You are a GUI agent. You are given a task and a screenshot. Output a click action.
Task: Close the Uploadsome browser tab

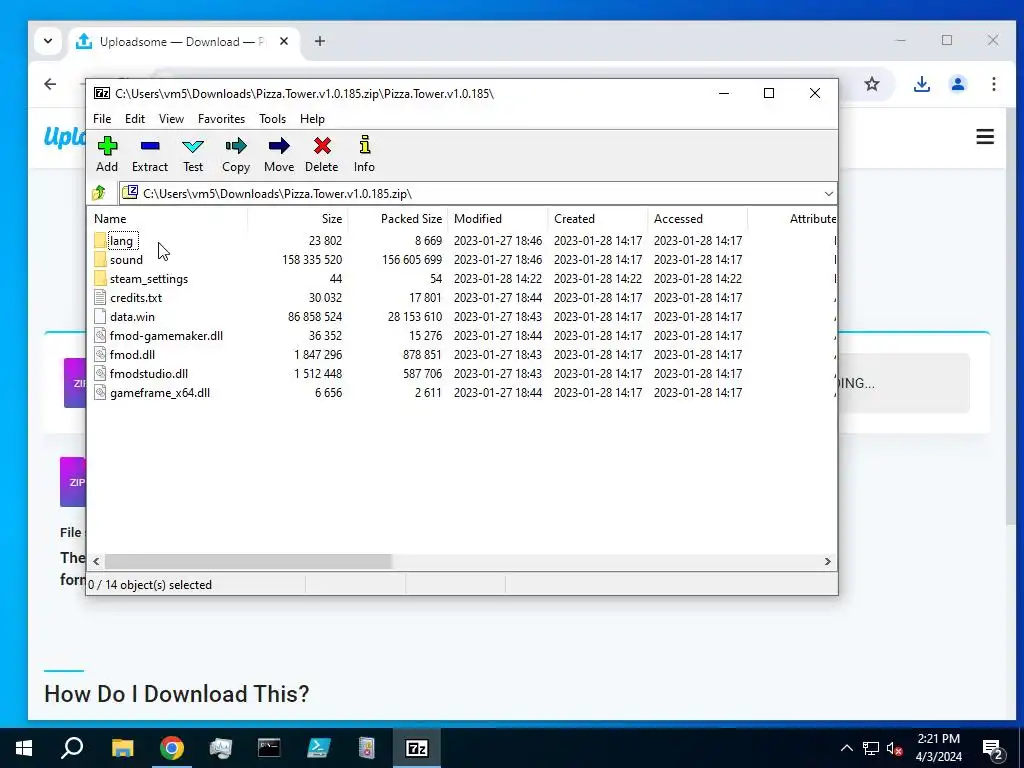(284, 41)
